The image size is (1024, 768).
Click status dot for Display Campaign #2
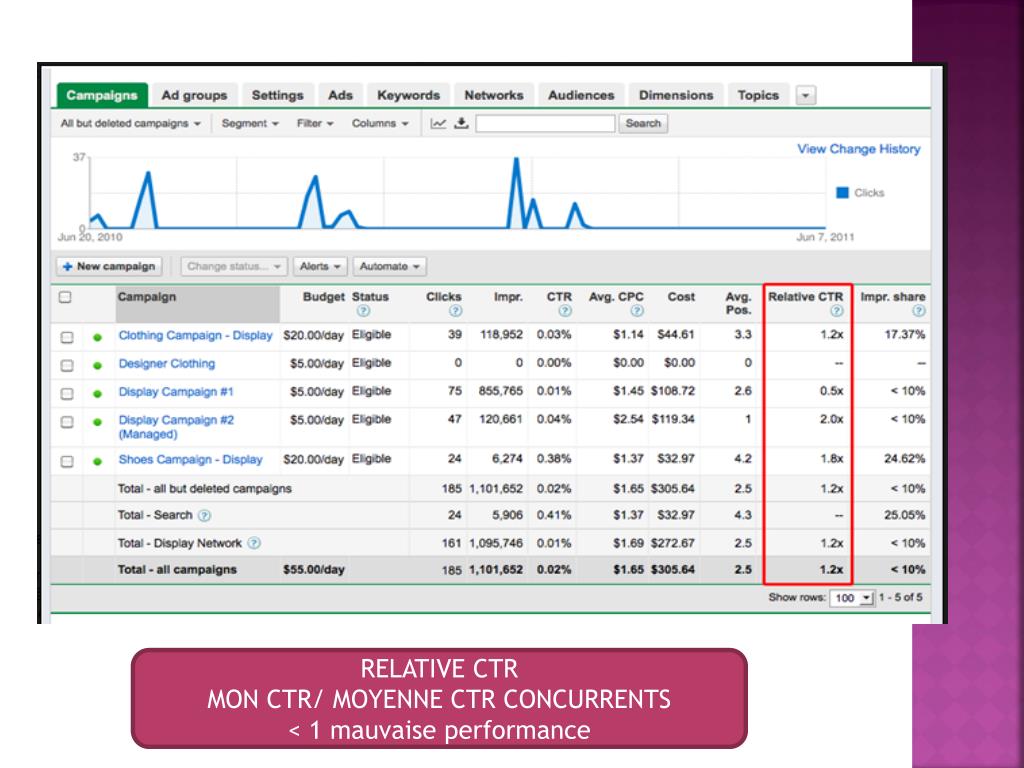97,422
